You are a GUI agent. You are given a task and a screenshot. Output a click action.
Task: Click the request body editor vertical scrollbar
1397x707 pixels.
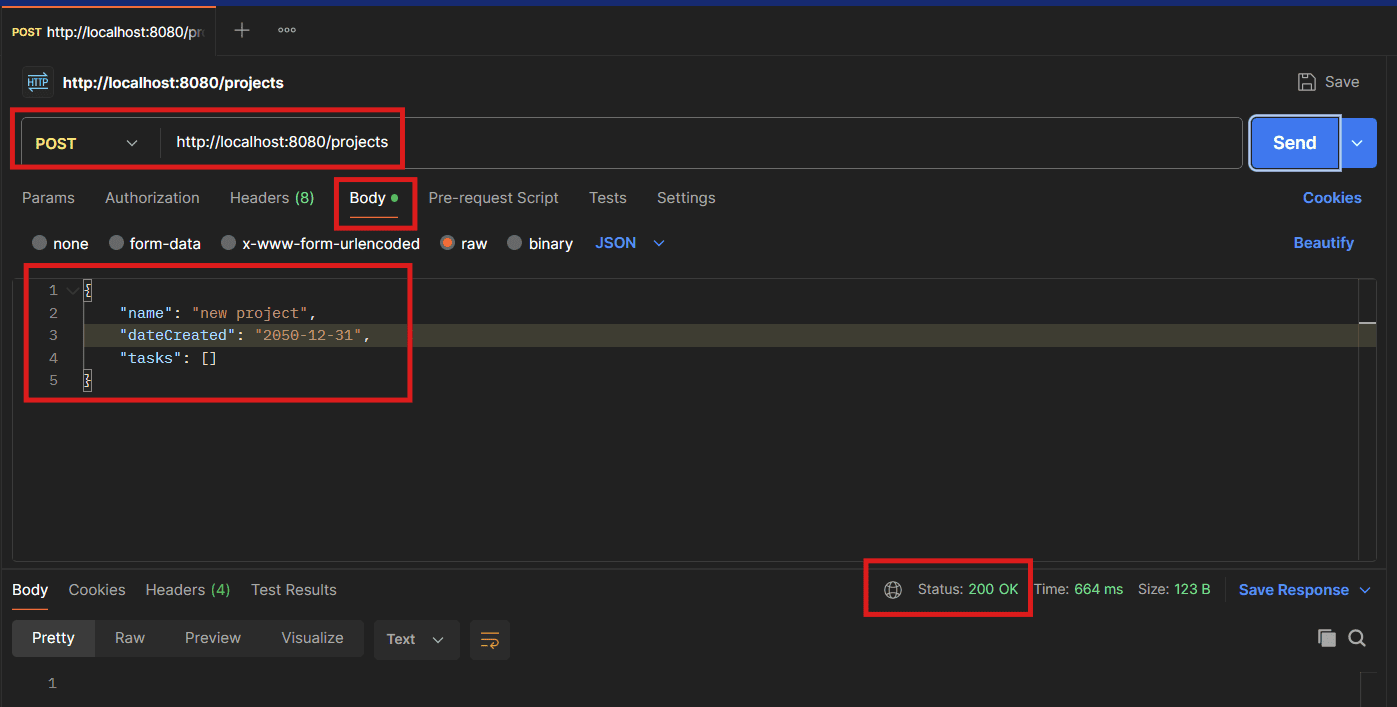pos(1368,420)
